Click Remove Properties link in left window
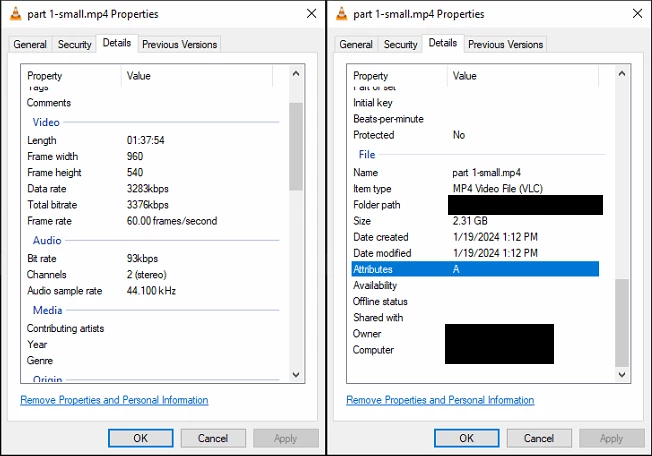This screenshot has width=652, height=456. tap(114, 400)
